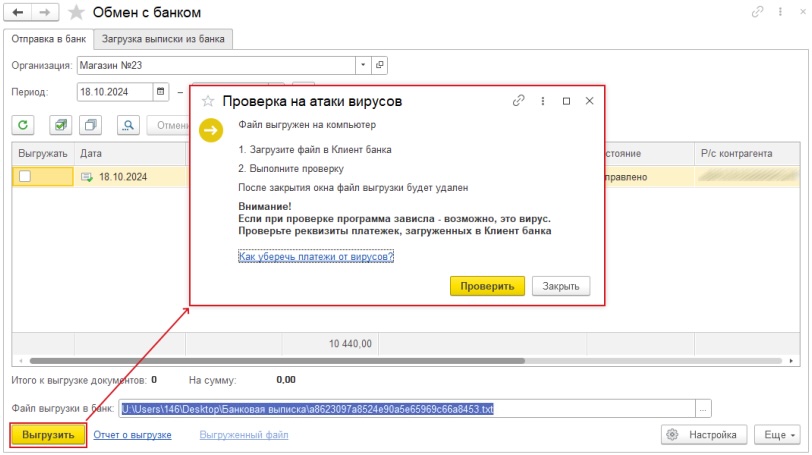812x455 pixels.
Task: Click the uncheck-all rows icon
Action: (91, 125)
